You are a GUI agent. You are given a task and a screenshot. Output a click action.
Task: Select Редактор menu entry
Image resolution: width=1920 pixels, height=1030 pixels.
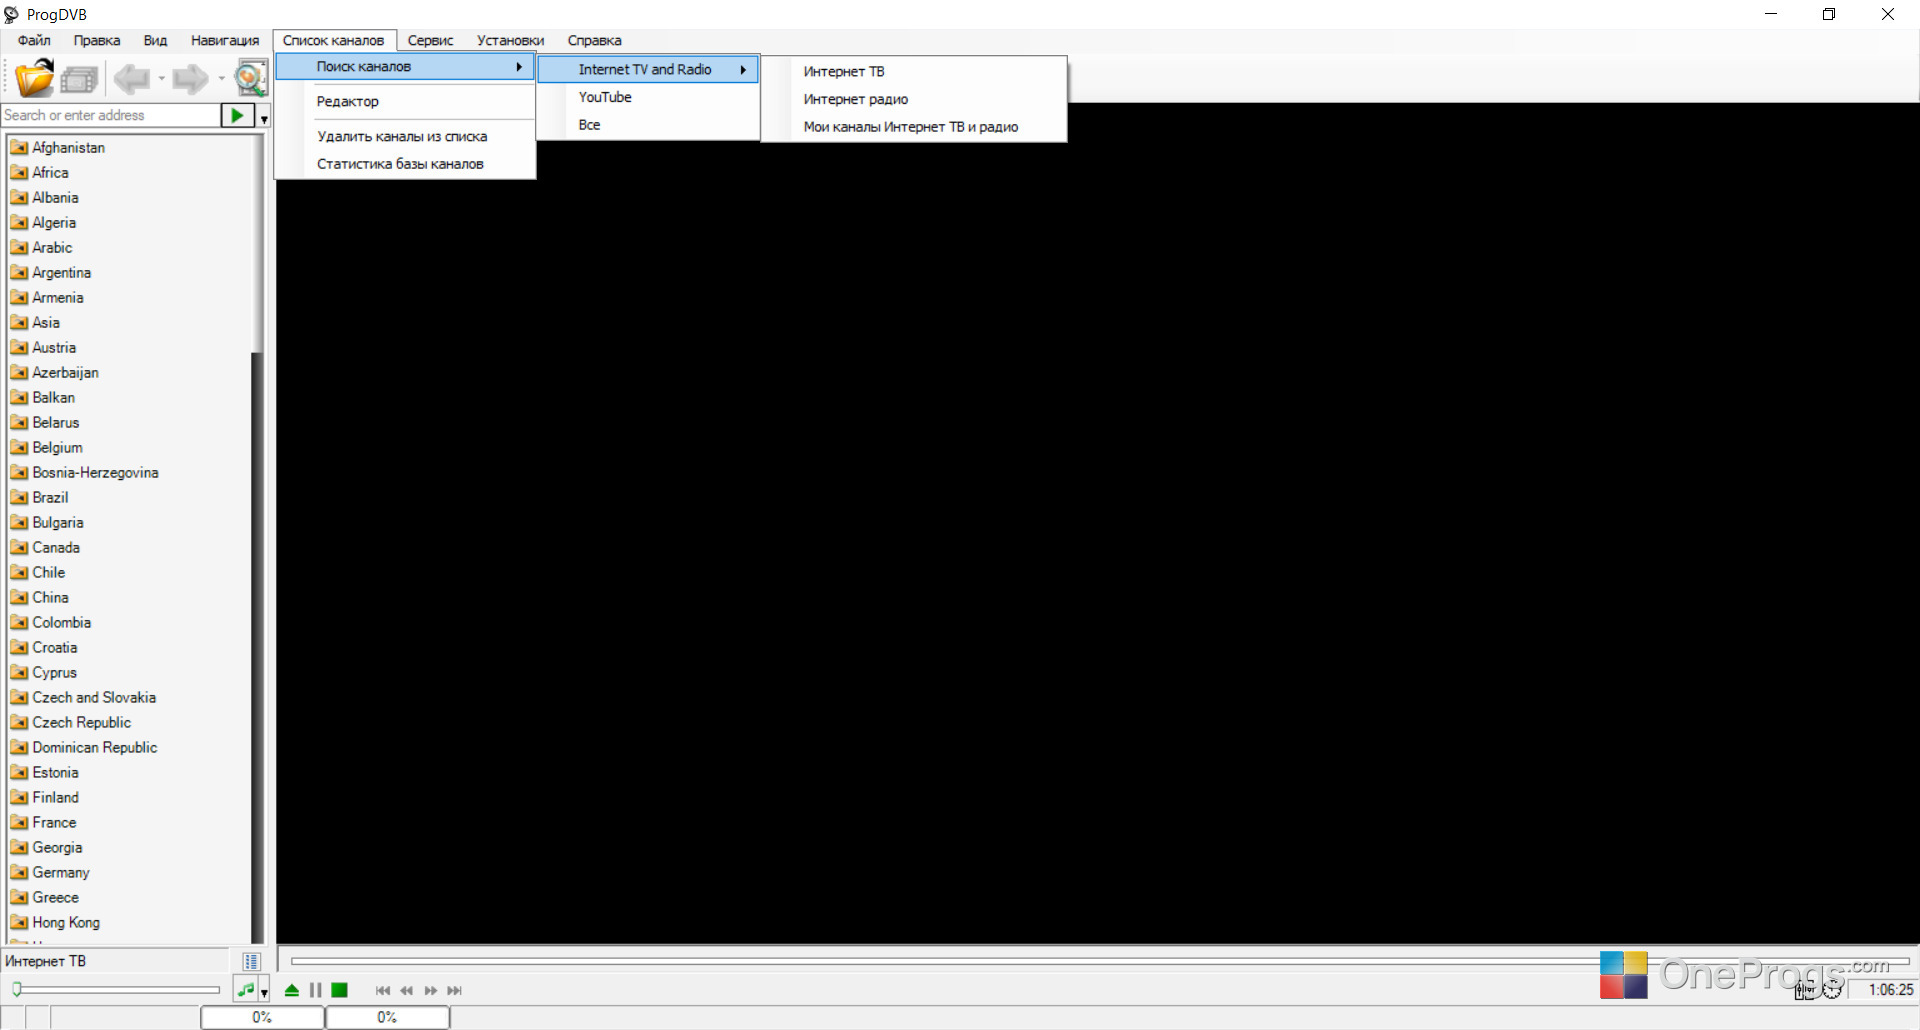pos(405,101)
